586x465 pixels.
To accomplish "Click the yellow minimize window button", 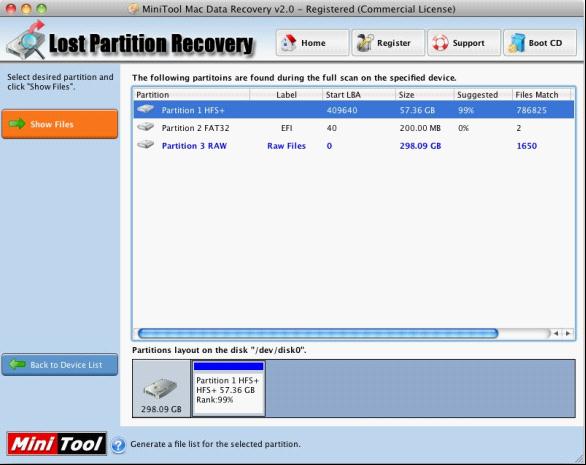I will (x=26, y=9).
